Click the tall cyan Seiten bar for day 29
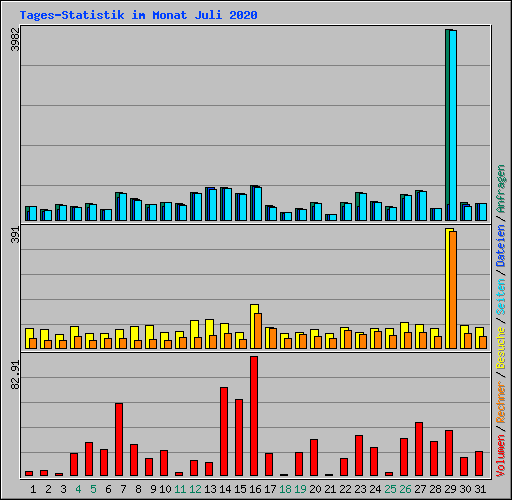 [x=453, y=125]
